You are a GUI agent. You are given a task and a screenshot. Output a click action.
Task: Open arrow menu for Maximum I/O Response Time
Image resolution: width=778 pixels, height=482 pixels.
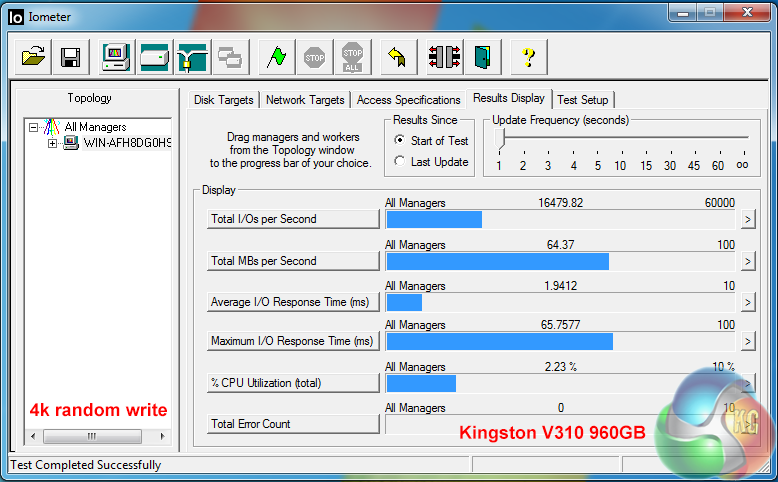[x=748, y=341]
